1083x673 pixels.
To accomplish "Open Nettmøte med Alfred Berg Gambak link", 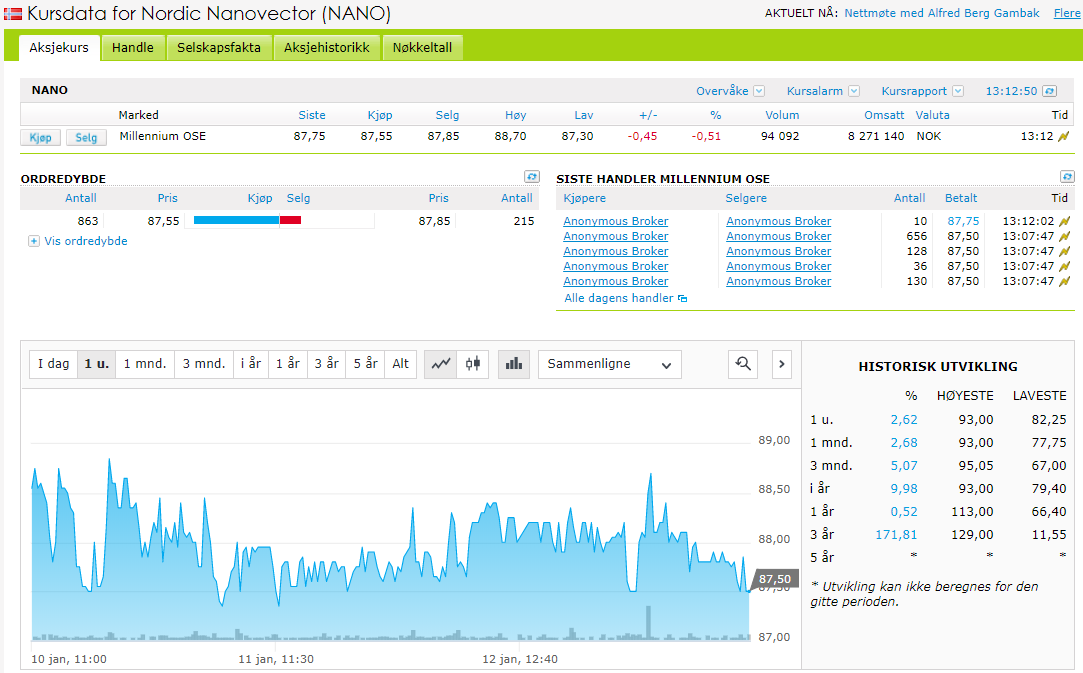I will click(x=941, y=13).
